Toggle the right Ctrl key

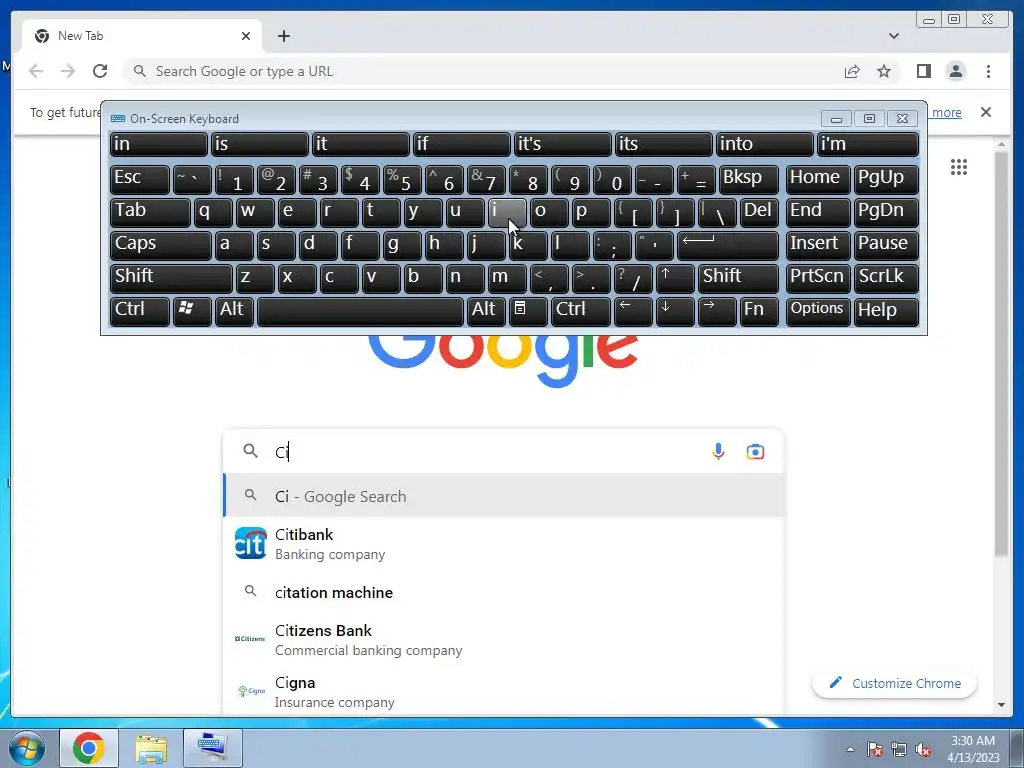[581, 311]
